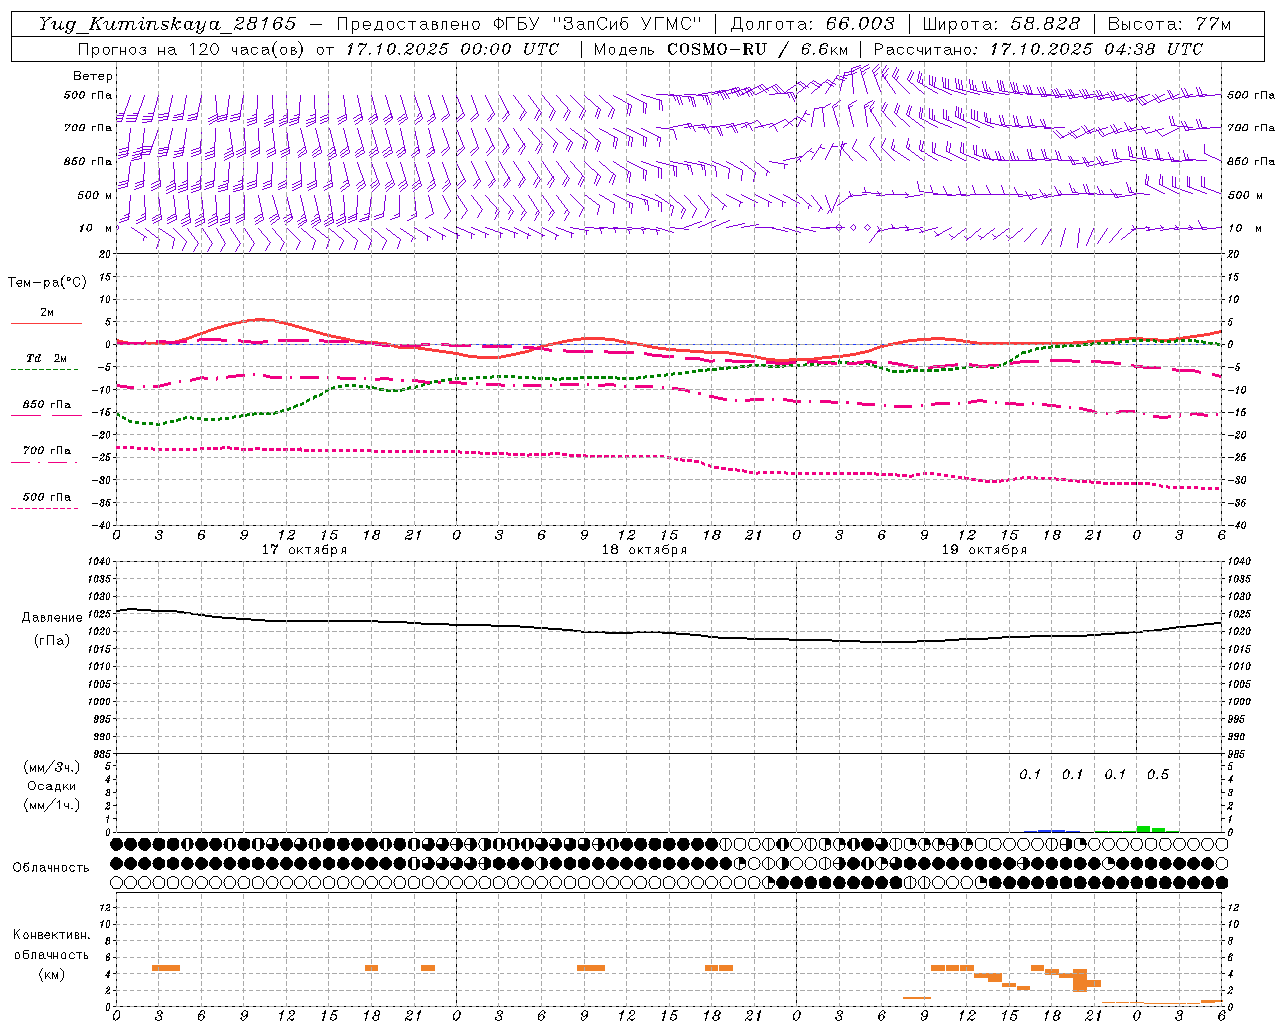The width and height of the screenshot is (1280, 1024).
Task: Click the model label COSMO-RU / 6.6км
Action: tap(757, 49)
